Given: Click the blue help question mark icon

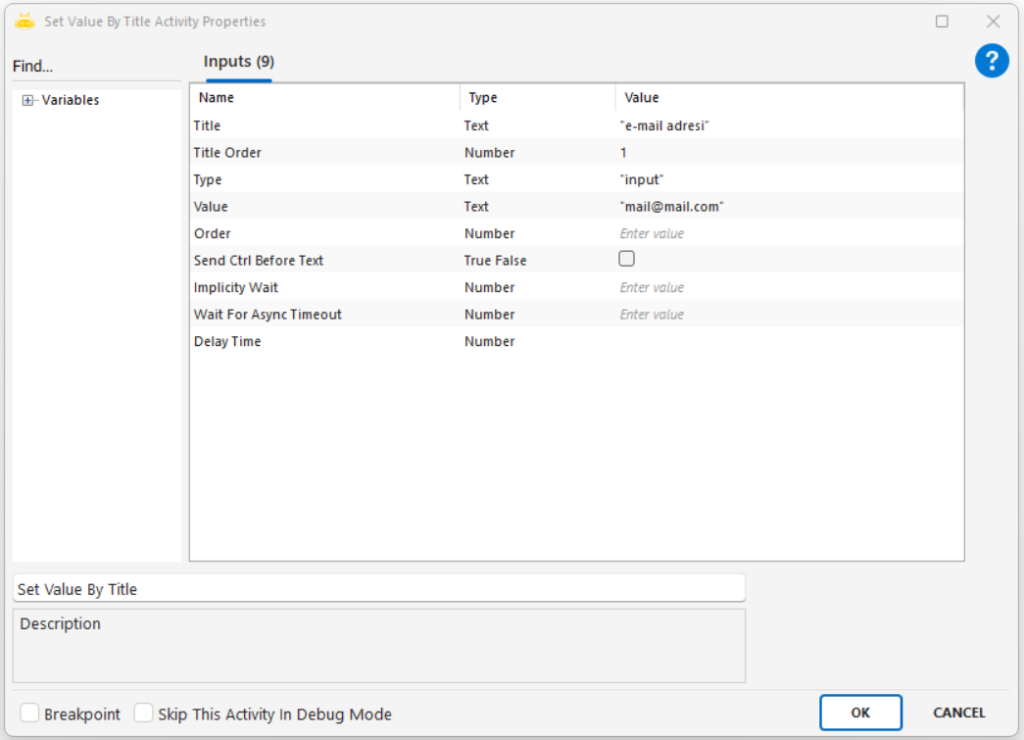Looking at the screenshot, I should pos(991,61).
